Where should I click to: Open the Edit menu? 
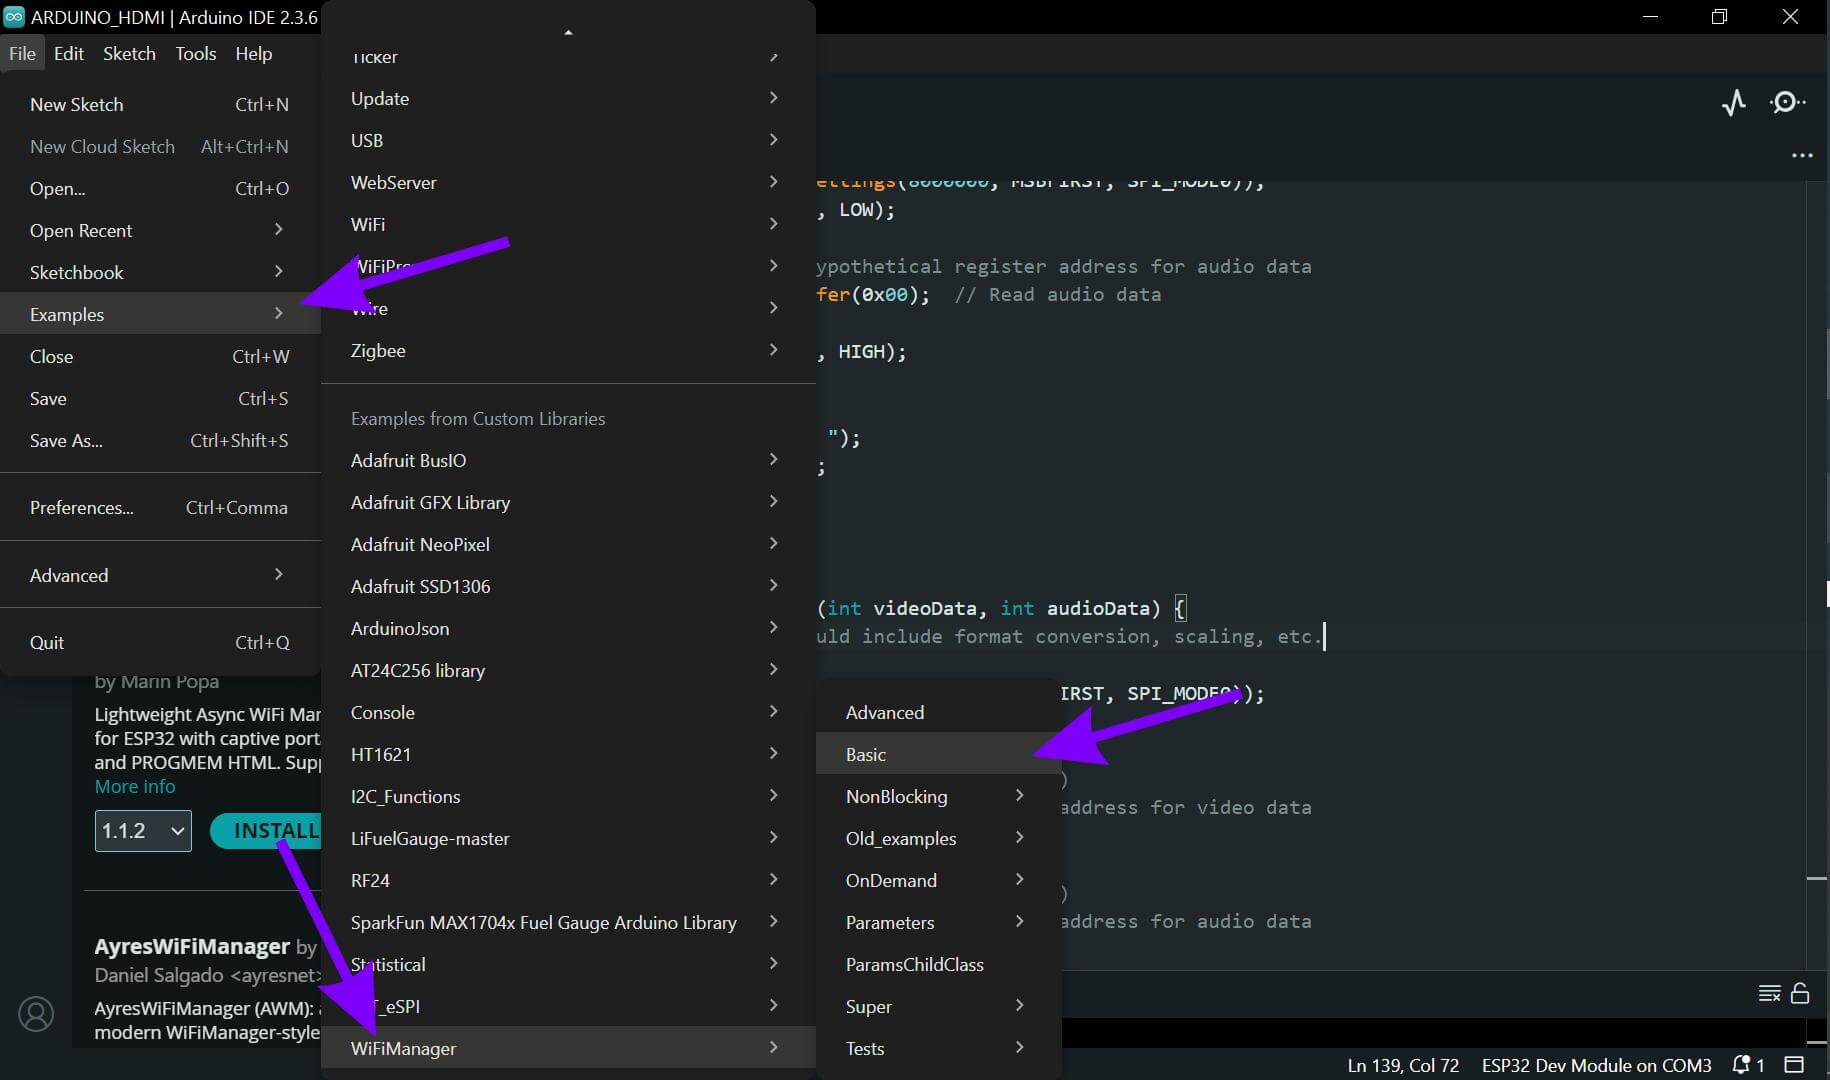(68, 54)
